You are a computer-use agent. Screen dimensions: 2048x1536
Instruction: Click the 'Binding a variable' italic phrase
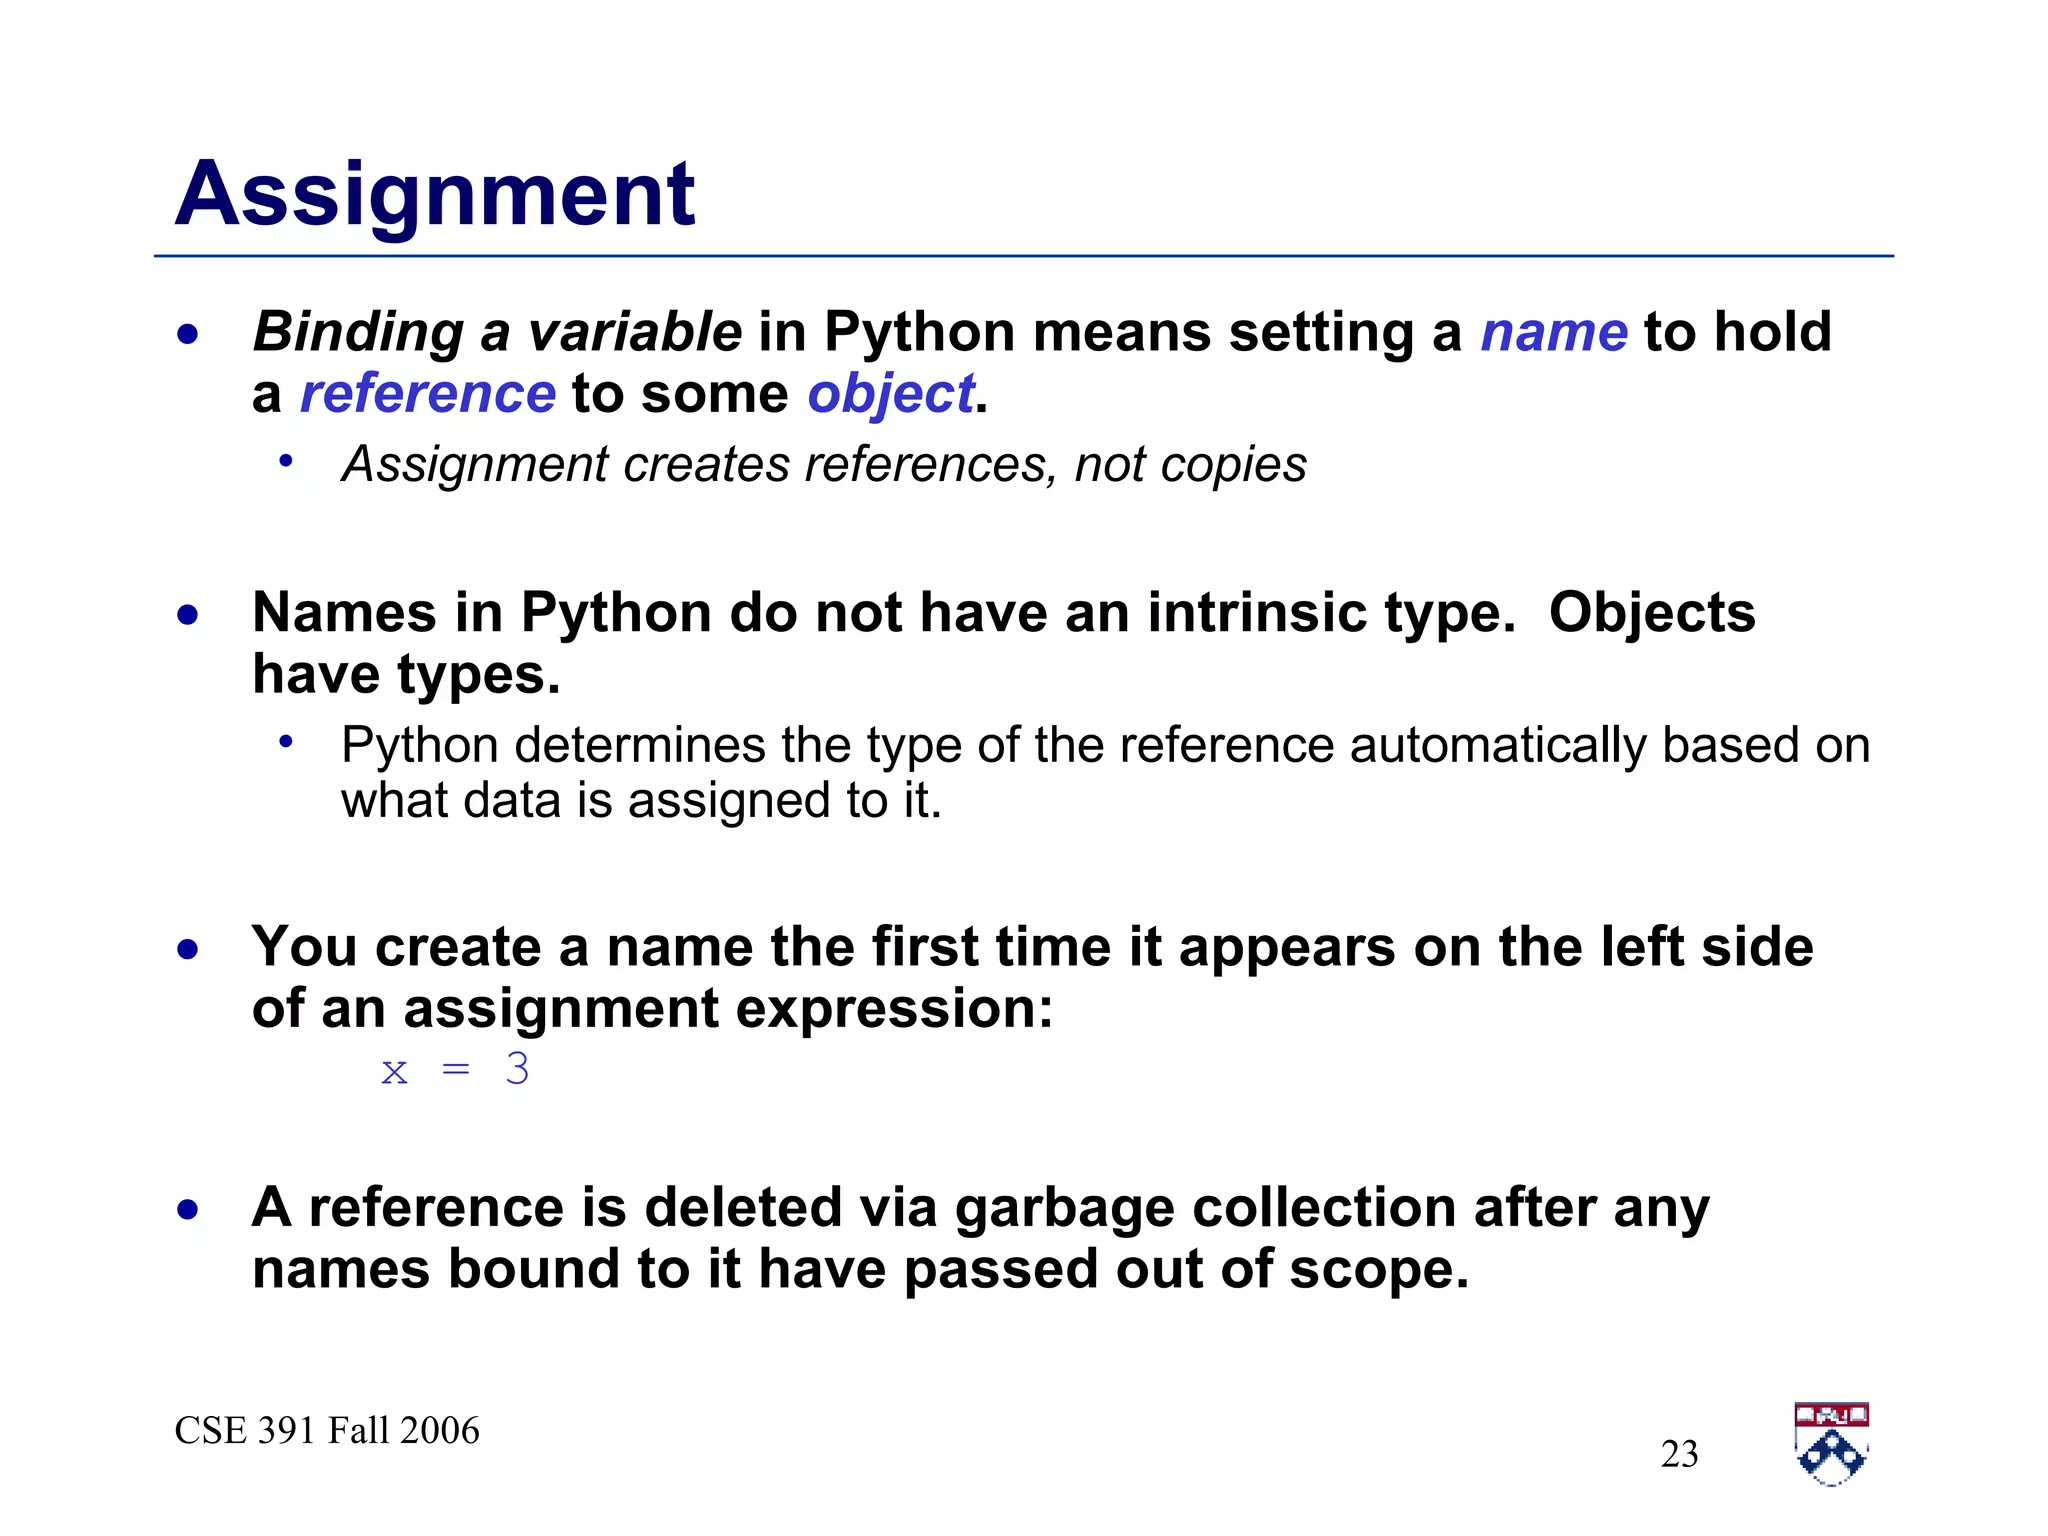[x=497, y=332]
